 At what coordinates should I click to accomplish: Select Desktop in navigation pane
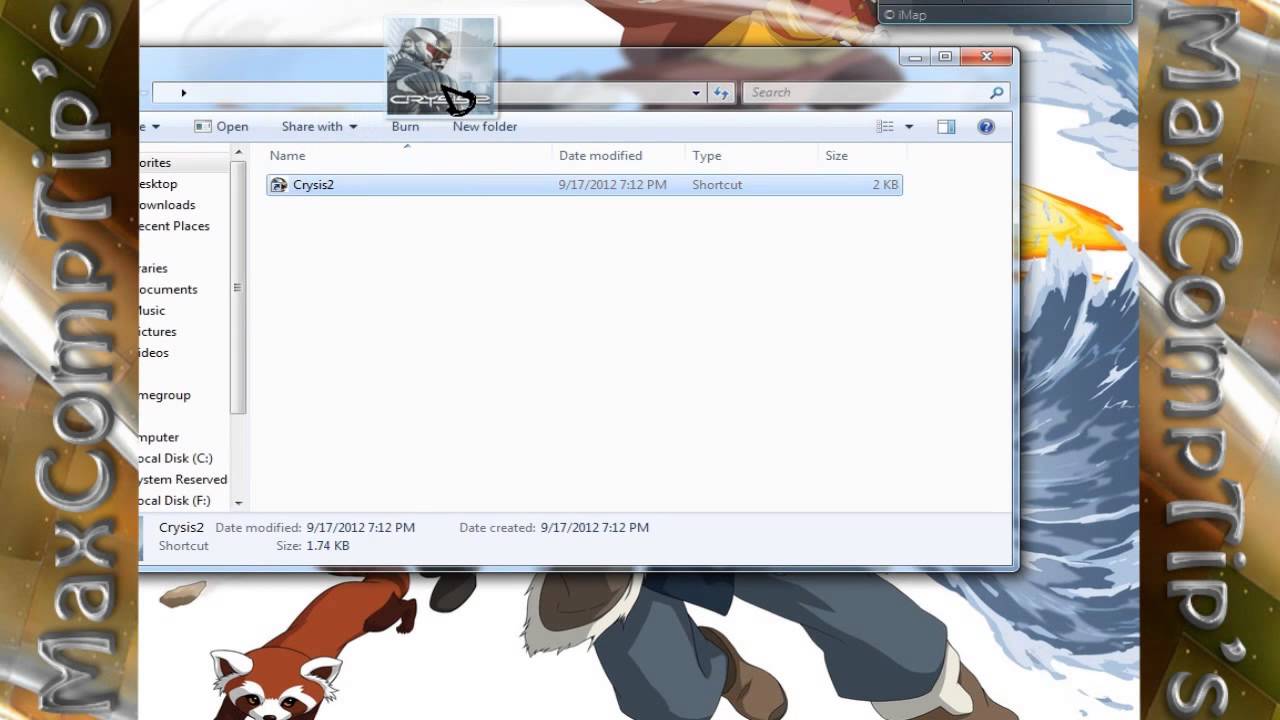(158, 184)
